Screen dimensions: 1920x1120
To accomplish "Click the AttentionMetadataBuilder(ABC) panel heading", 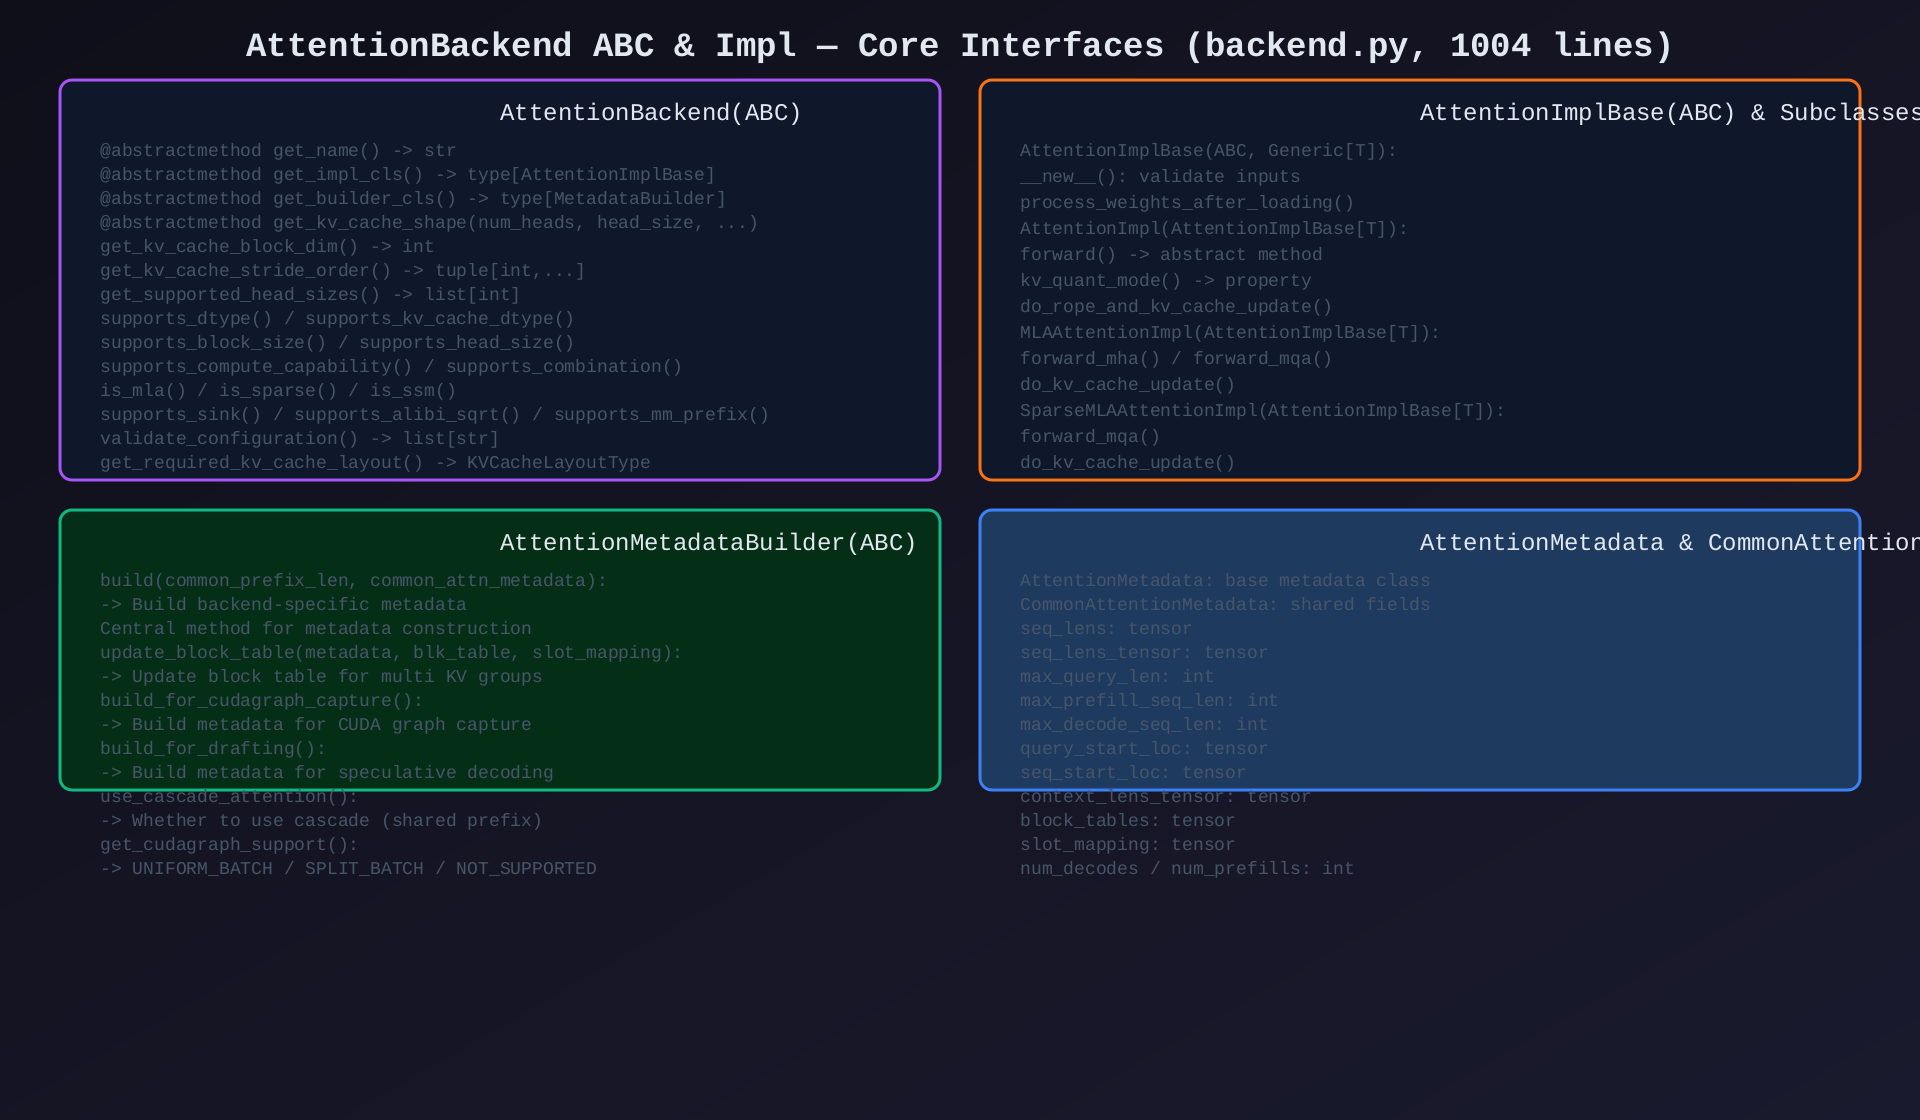I will click(x=708, y=543).
